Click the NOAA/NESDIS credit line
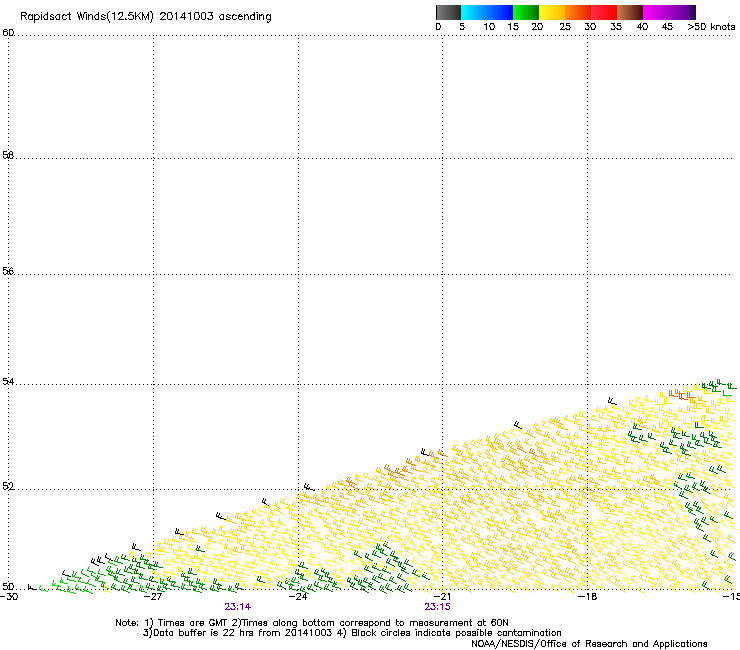The image size is (740, 650). 589,644
